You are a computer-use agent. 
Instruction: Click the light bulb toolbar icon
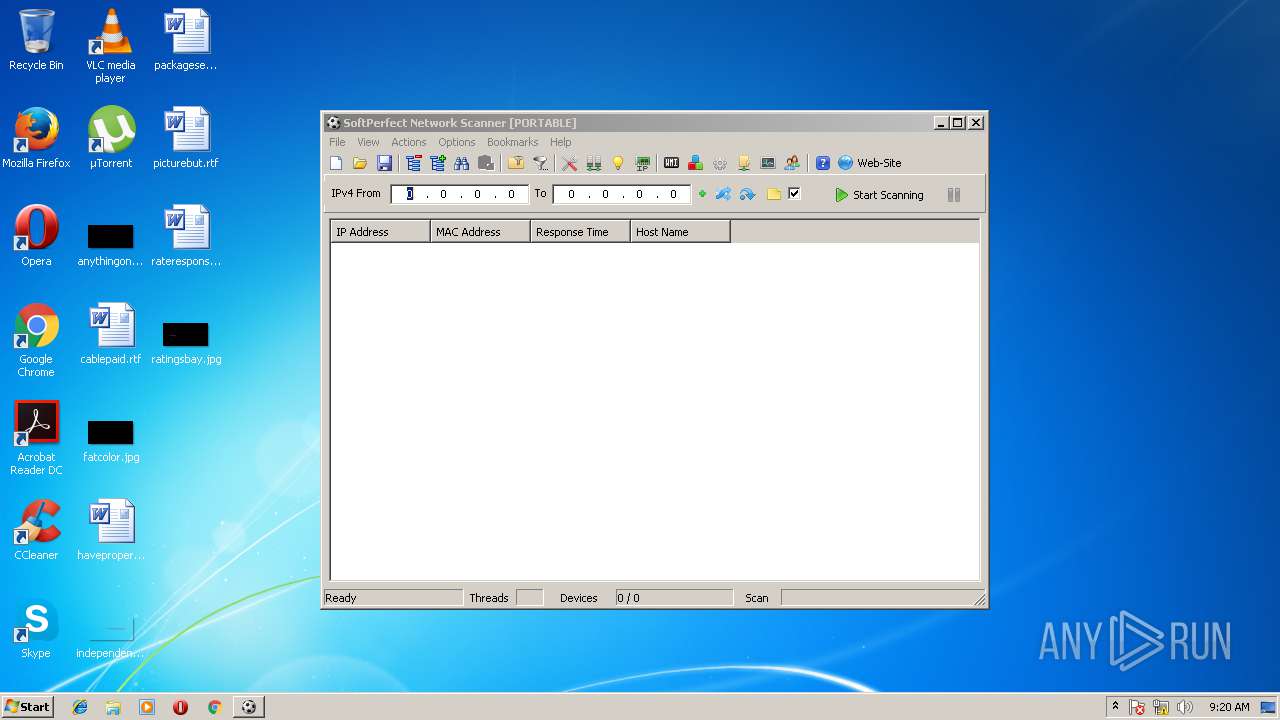point(618,163)
